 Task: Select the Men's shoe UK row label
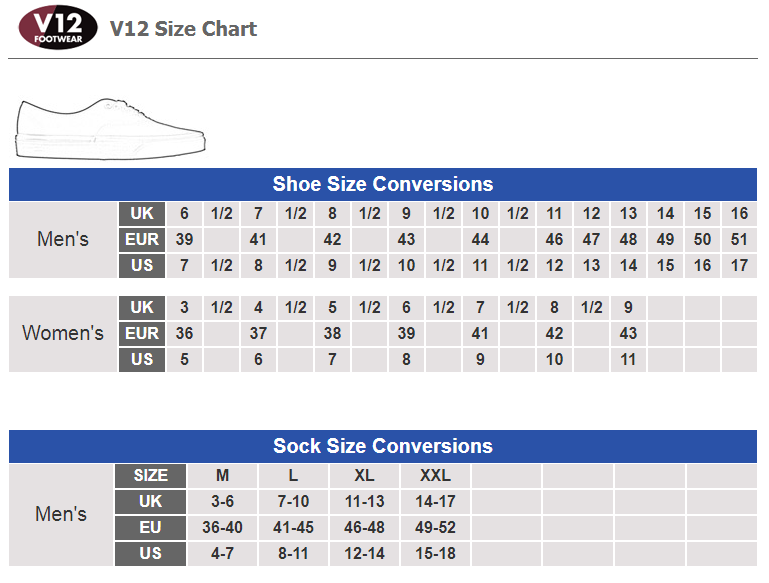pos(142,214)
